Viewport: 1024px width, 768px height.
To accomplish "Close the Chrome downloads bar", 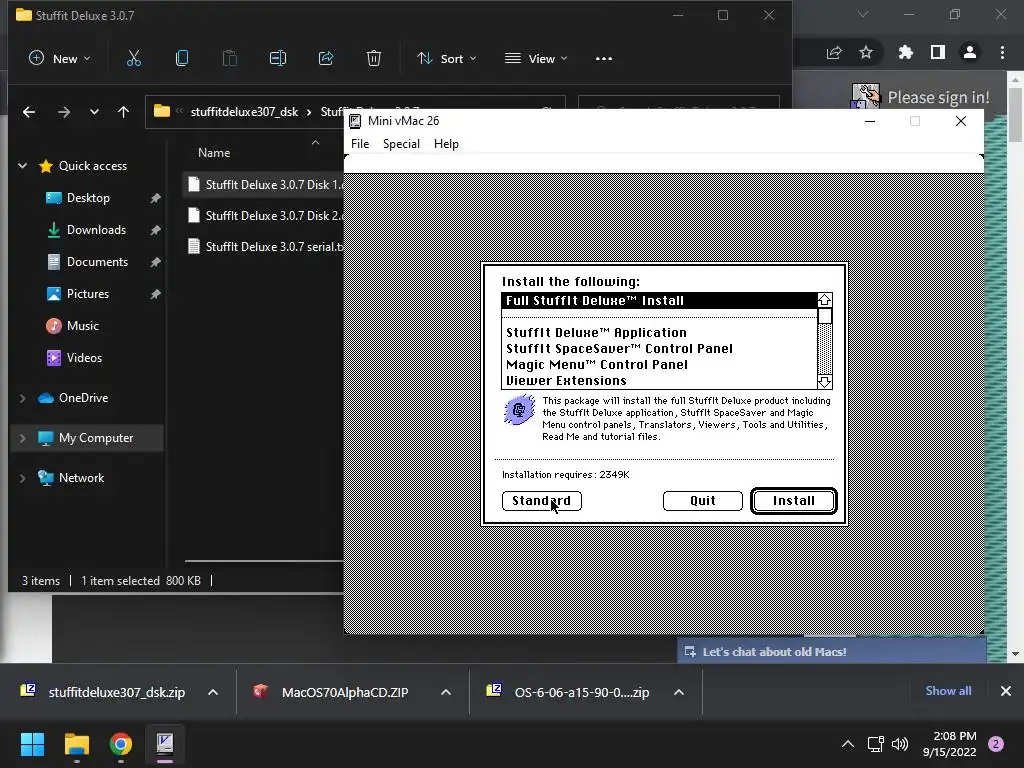I will click(x=1006, y=691).
